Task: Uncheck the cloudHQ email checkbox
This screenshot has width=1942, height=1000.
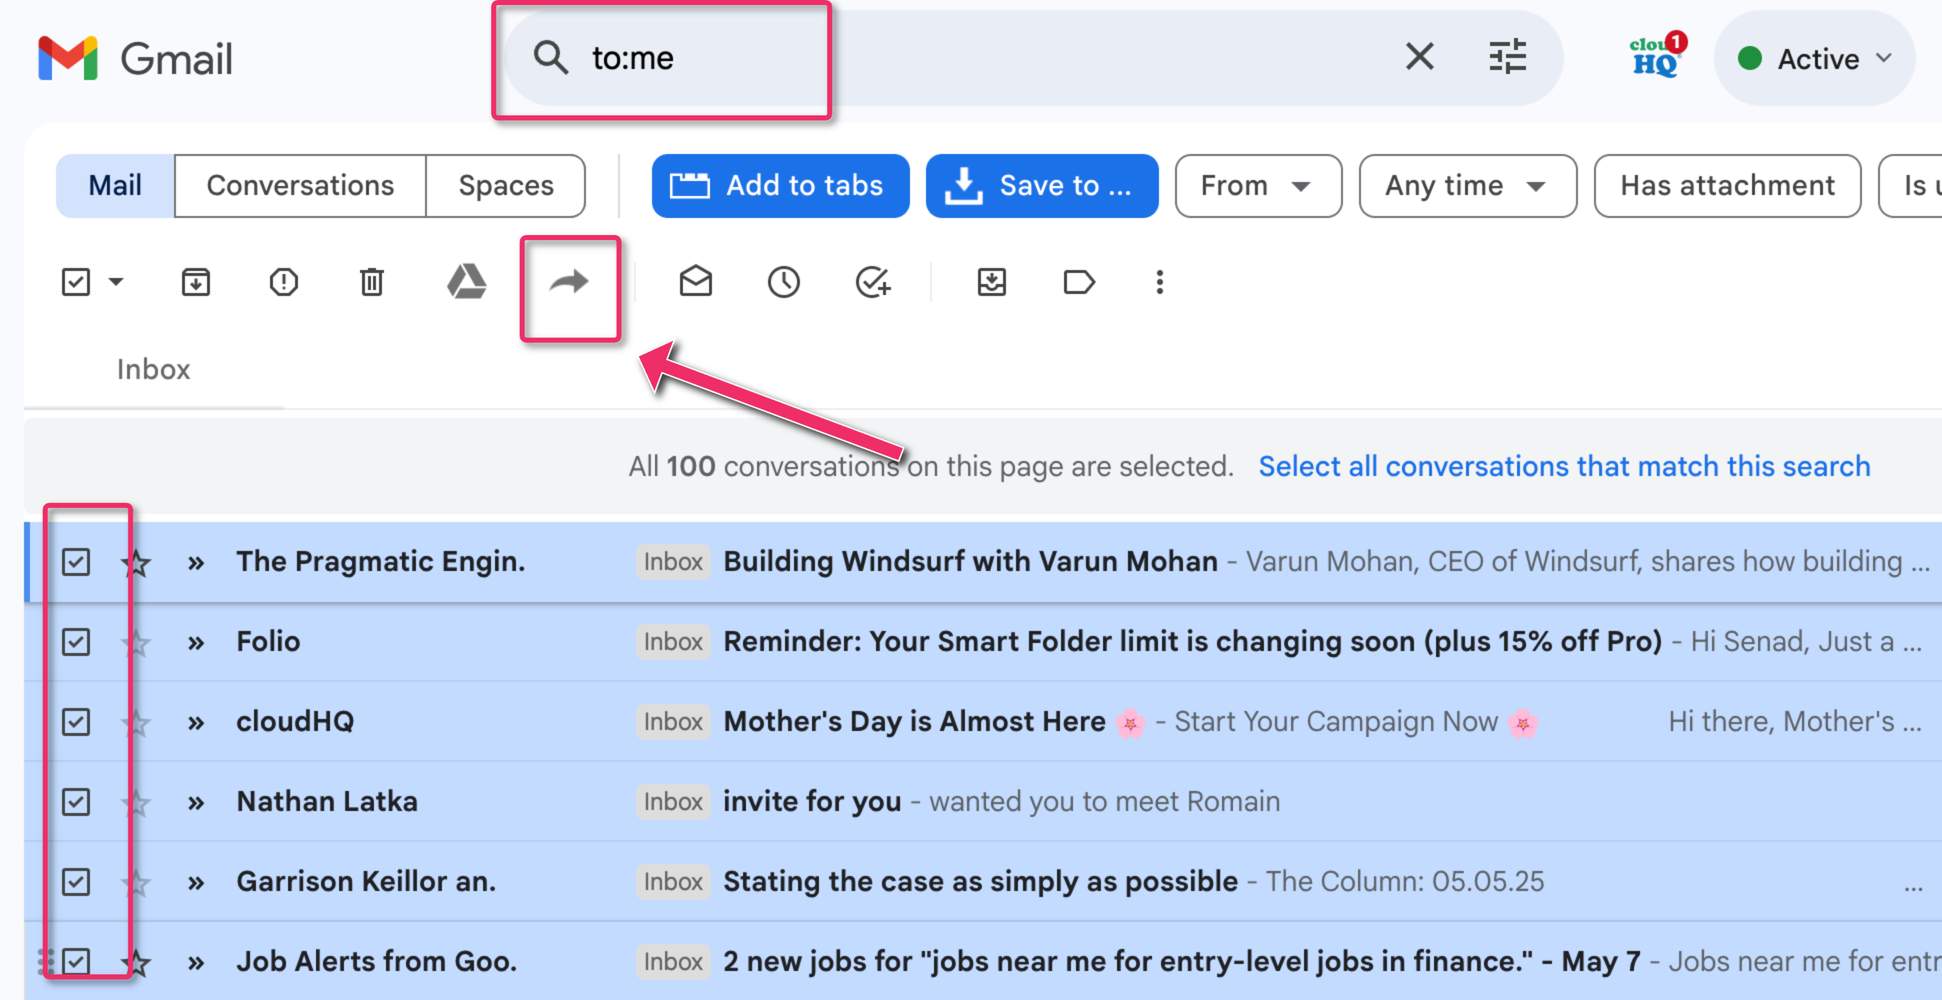Action: tap(76, 722)
